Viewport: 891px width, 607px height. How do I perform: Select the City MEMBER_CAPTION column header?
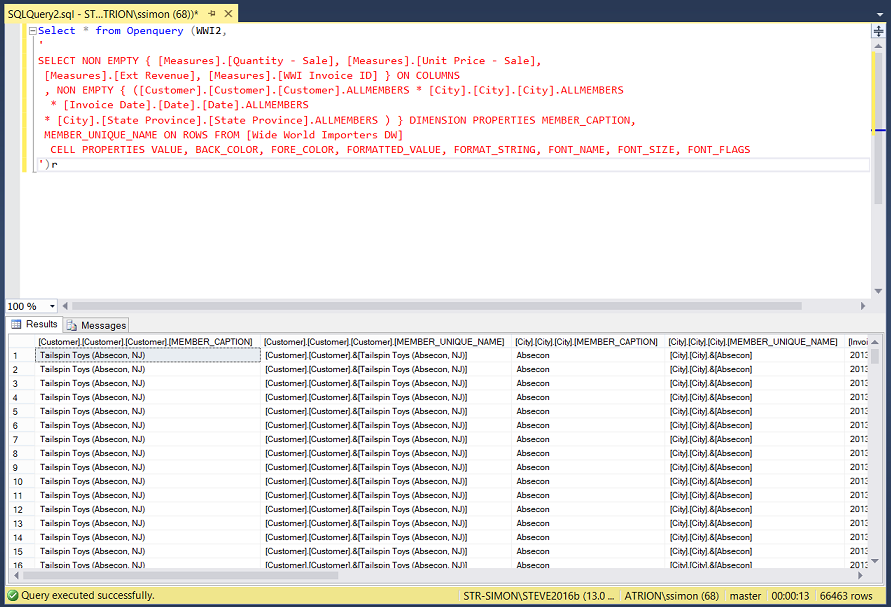click(586, 342)
